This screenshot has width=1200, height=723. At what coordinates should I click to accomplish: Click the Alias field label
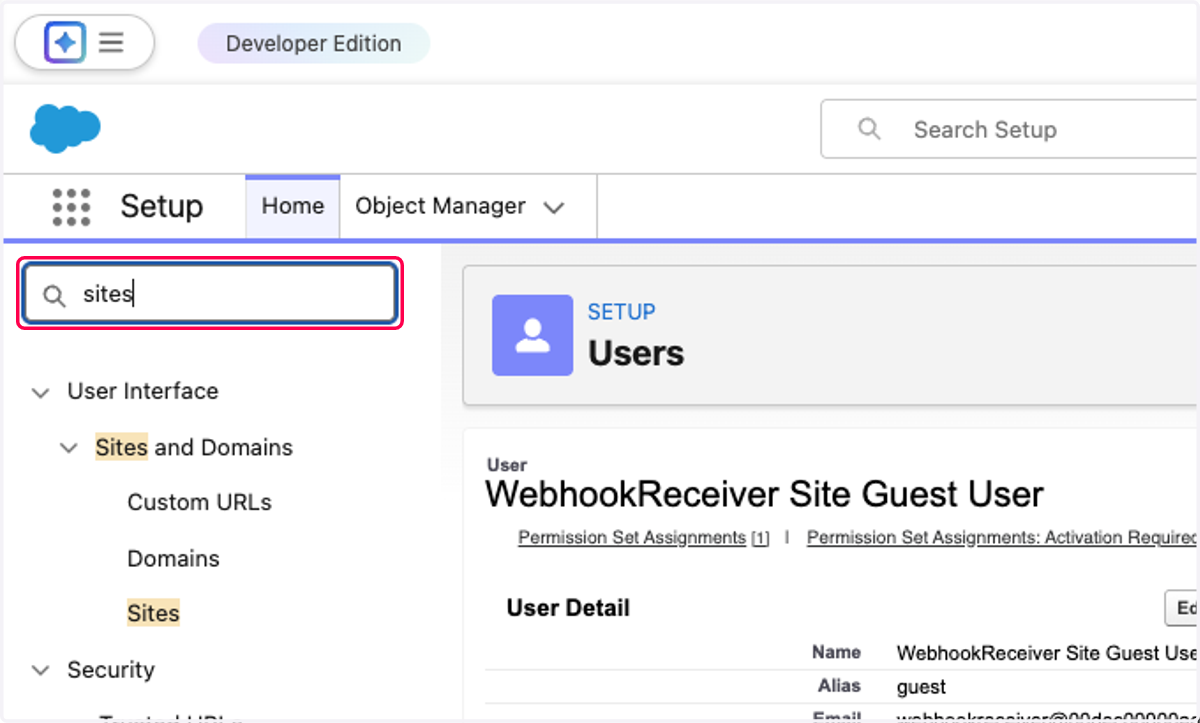839,686
